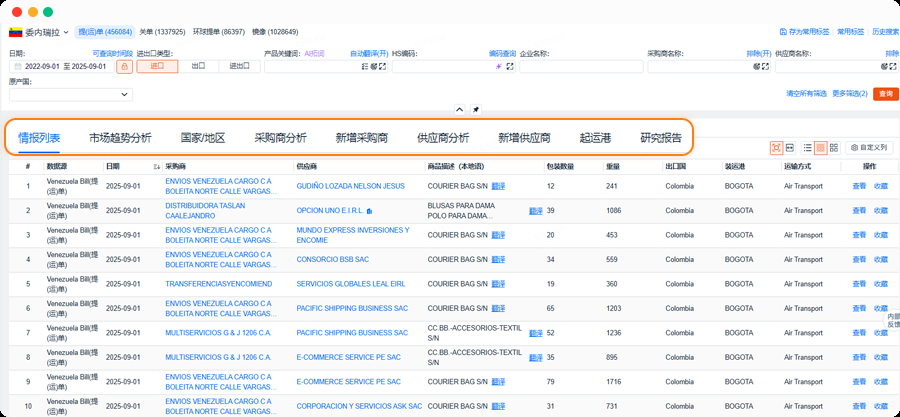Click the 清空所有筛选 link
Image resolution: width=900 pixels, height=417 pixels.
[x=808, y=94]
